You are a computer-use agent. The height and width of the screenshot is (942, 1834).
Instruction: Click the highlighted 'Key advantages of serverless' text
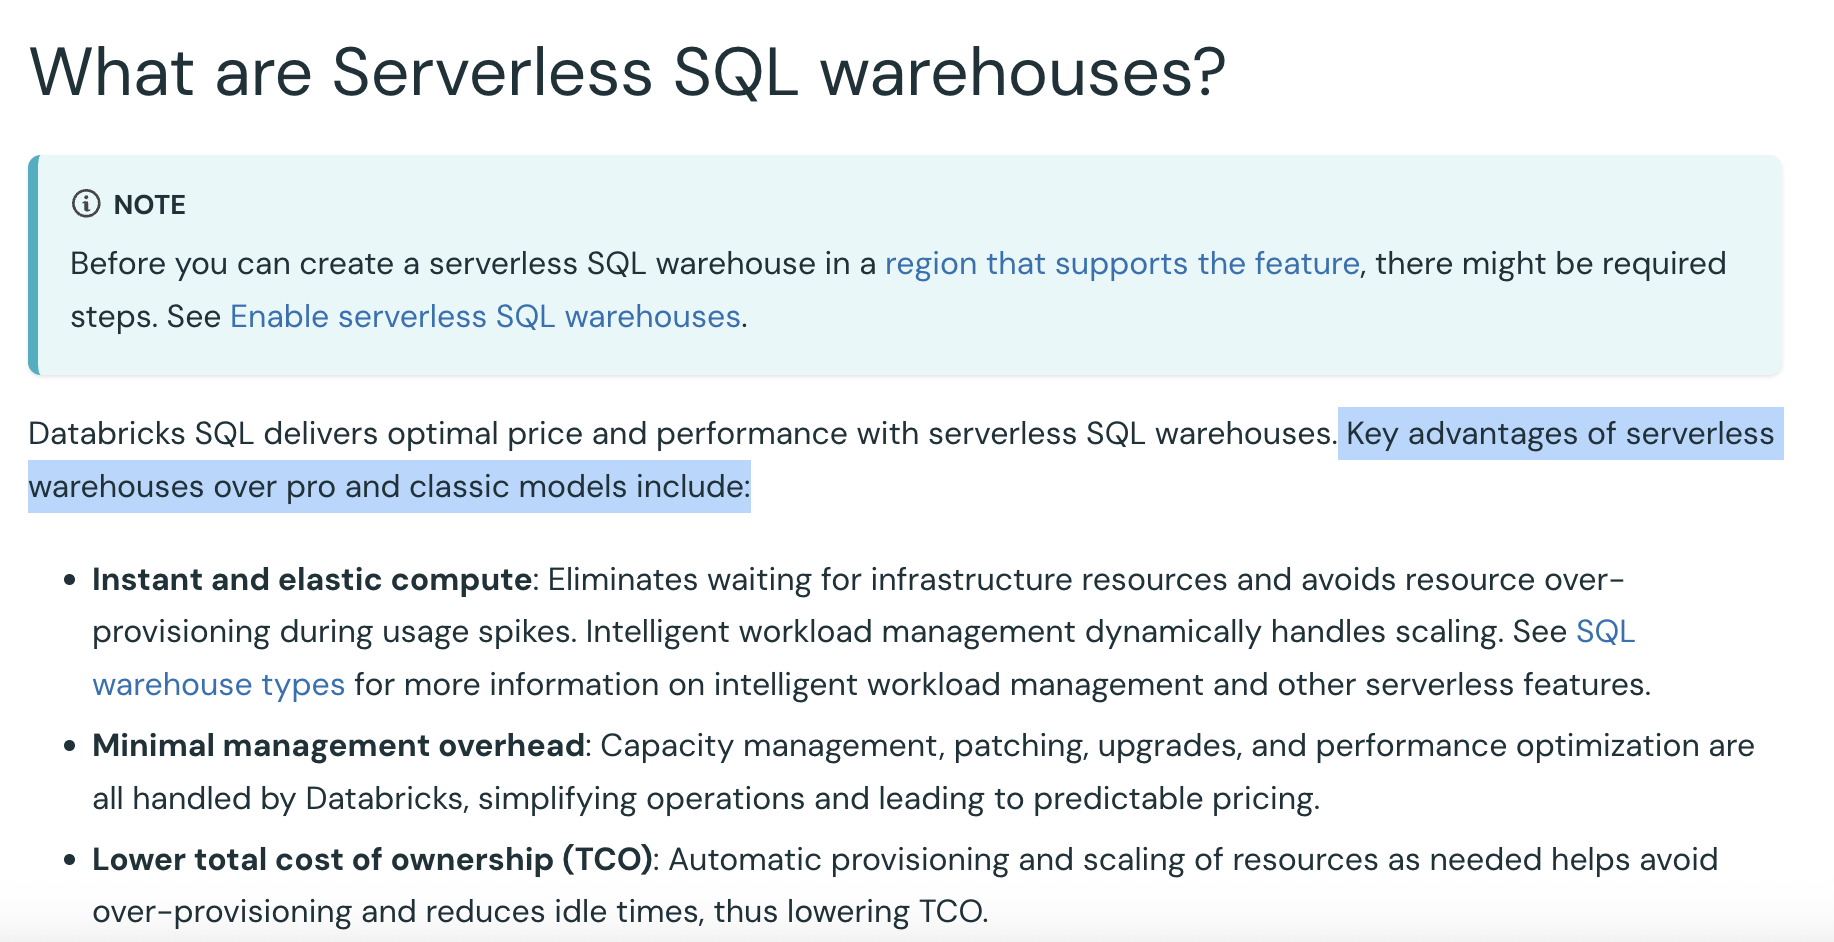pos(1560,433)
